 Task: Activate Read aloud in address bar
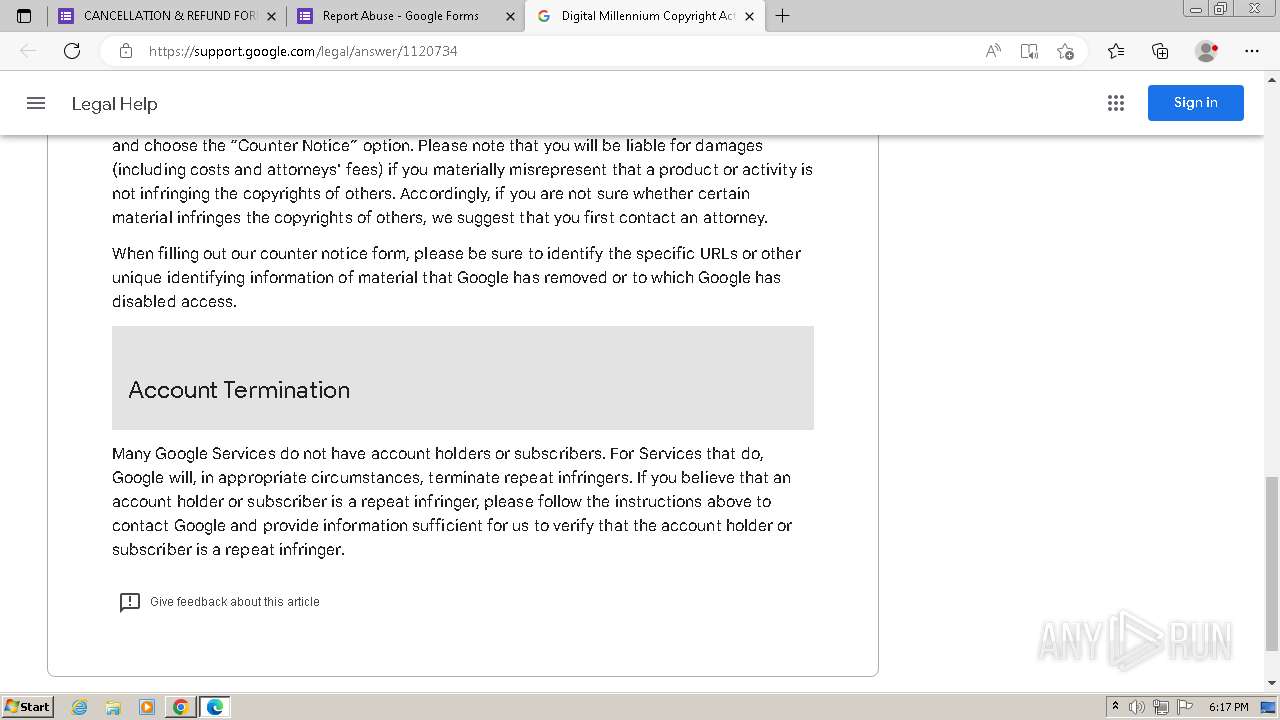pos(993,51)
